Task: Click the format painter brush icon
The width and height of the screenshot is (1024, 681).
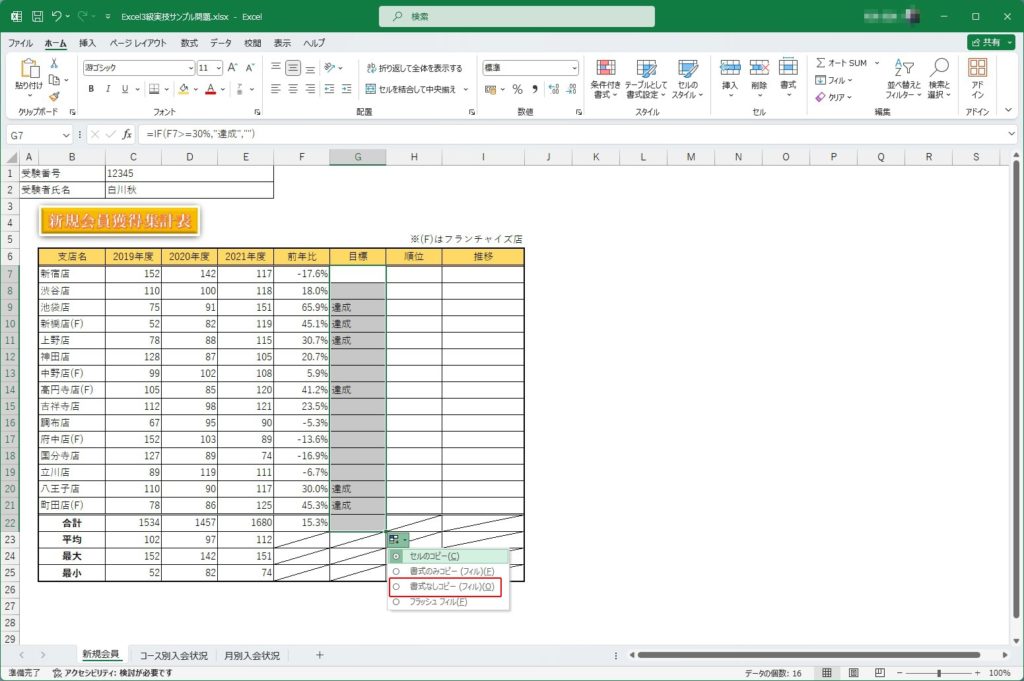Action: 54,97
